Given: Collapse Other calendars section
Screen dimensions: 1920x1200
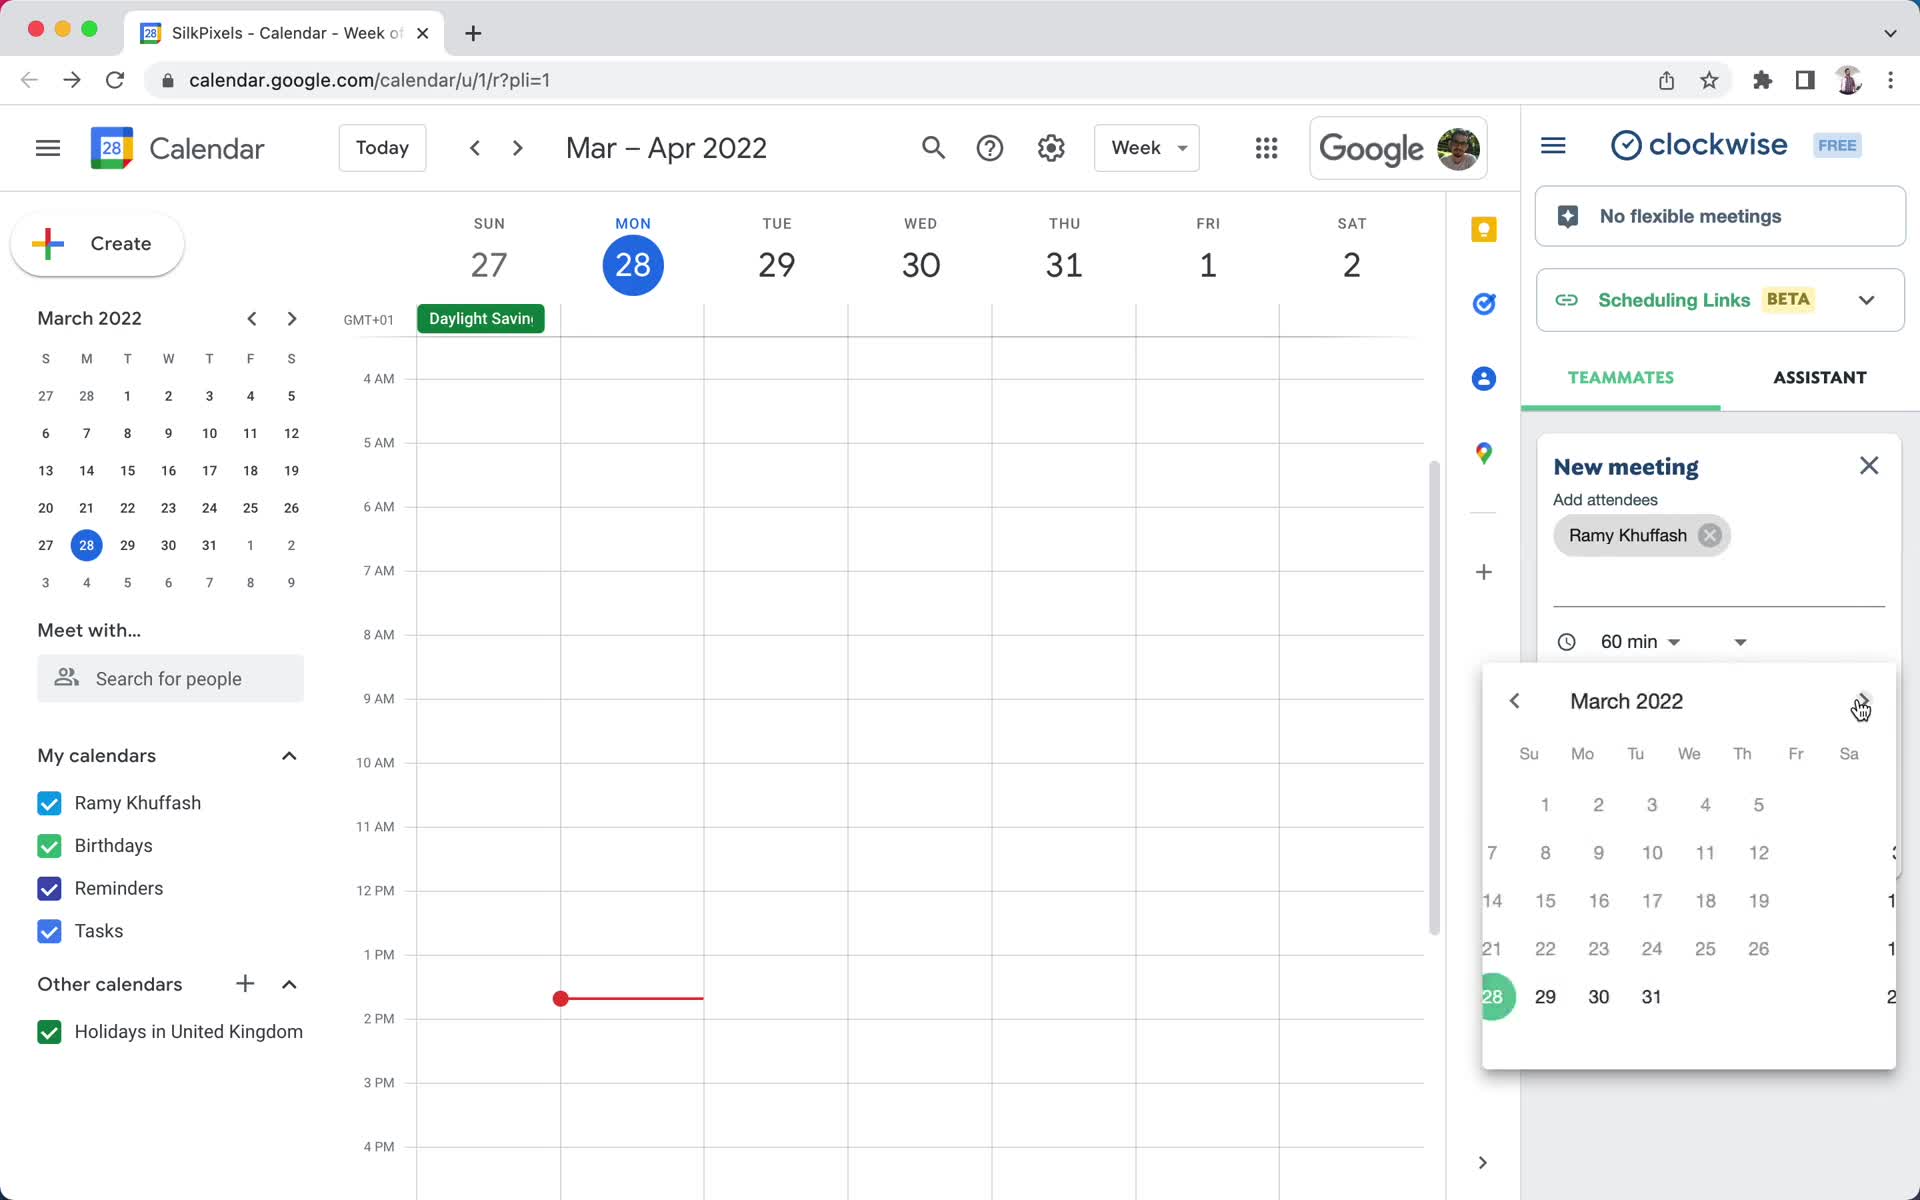Looking at the screenshot, I should [x=289, y=984].
